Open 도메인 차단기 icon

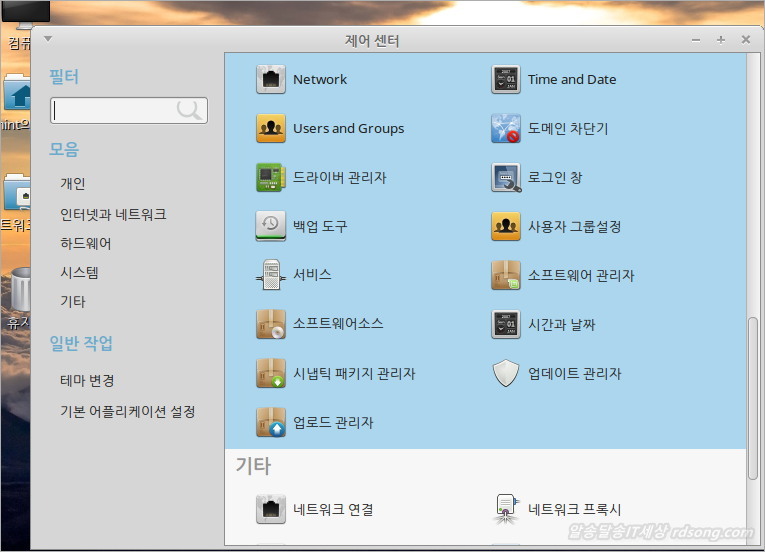(x=506, y=129)
